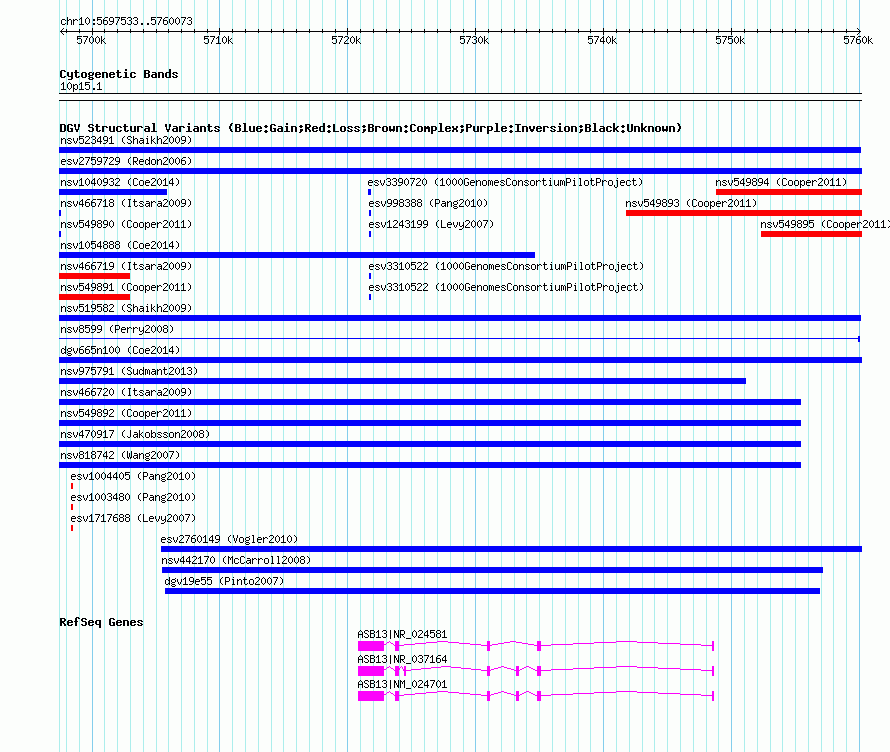
Task: Select the red loss bar of nsv549894 (Cooper2011)
Action: click(789, 192)
